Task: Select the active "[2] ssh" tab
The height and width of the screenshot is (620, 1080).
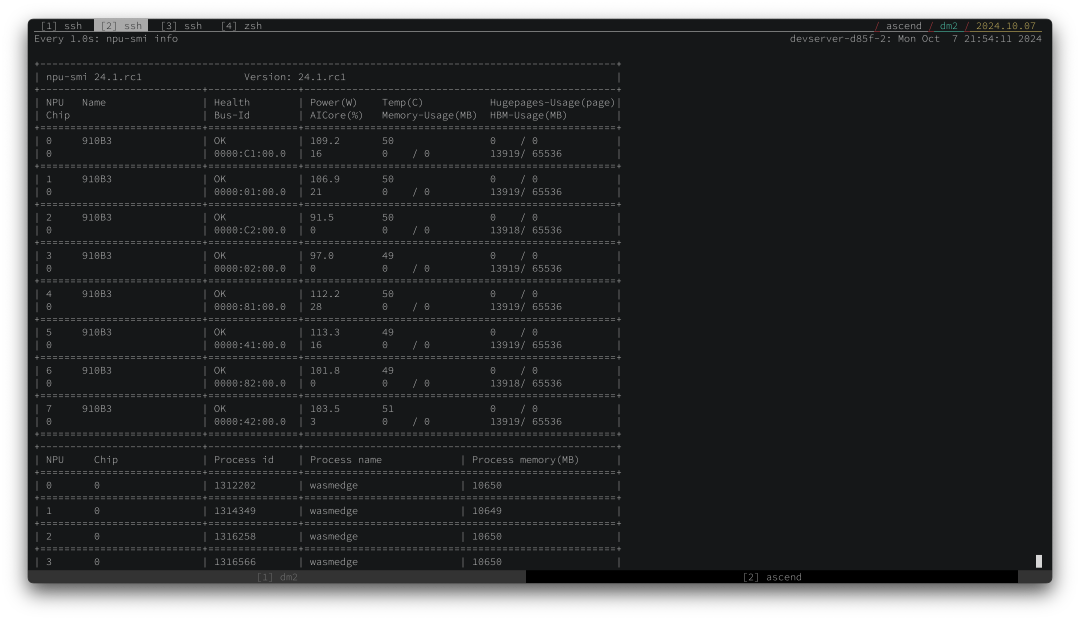Action: click(x=121, y=26)
